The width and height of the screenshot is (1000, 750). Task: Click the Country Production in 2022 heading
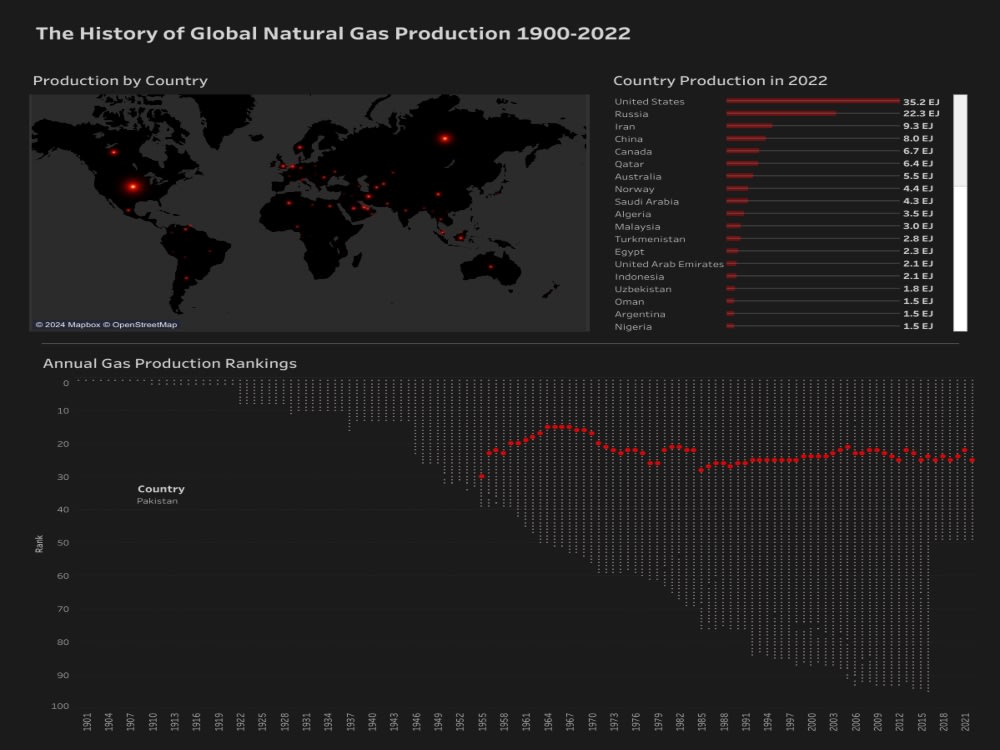coord(720,80)
